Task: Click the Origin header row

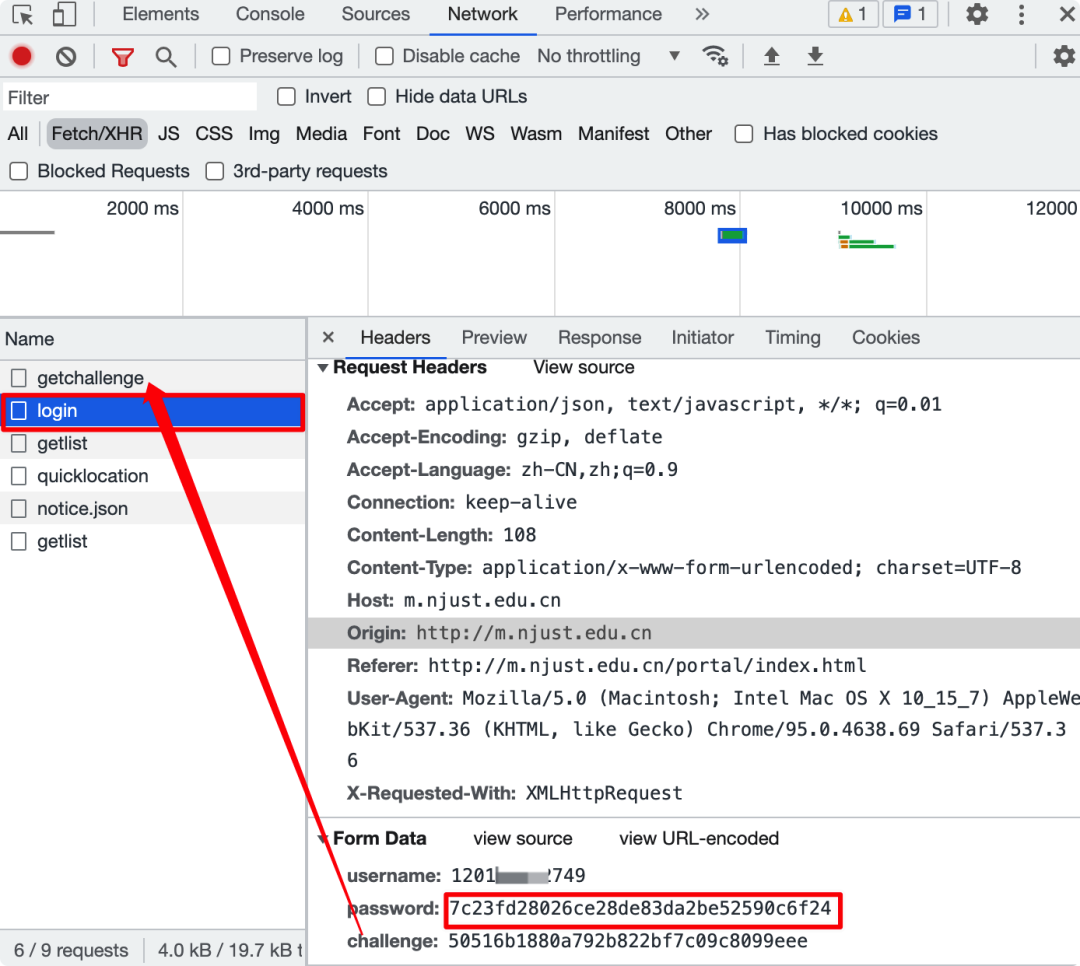Action: 694,633
